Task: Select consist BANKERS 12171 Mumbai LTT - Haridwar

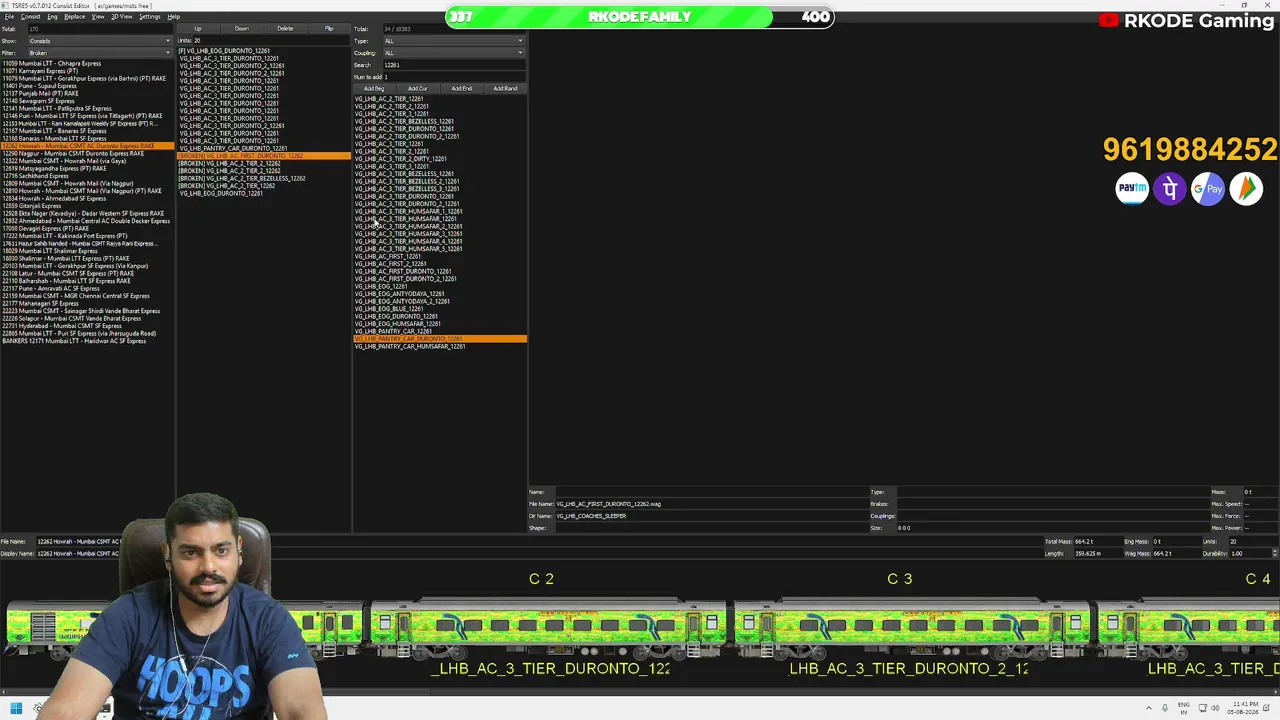Action: click(88, 341)
